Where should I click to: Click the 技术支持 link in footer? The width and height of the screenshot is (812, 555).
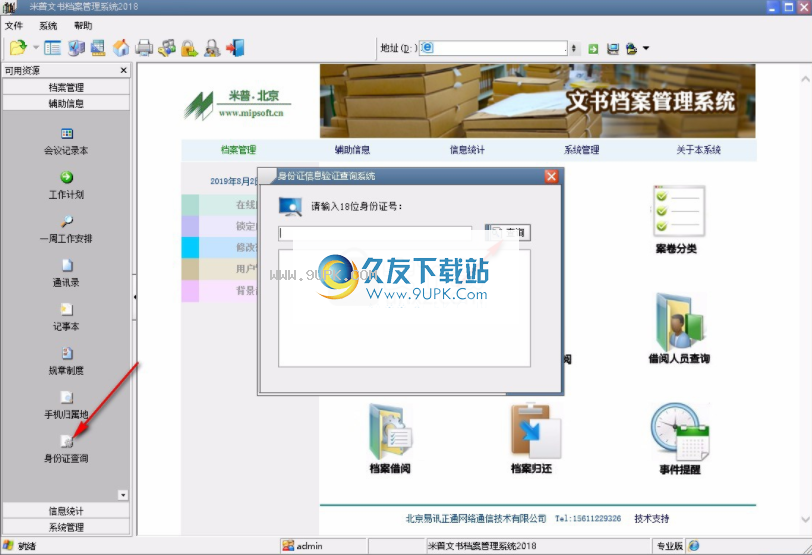coord(651,518)
